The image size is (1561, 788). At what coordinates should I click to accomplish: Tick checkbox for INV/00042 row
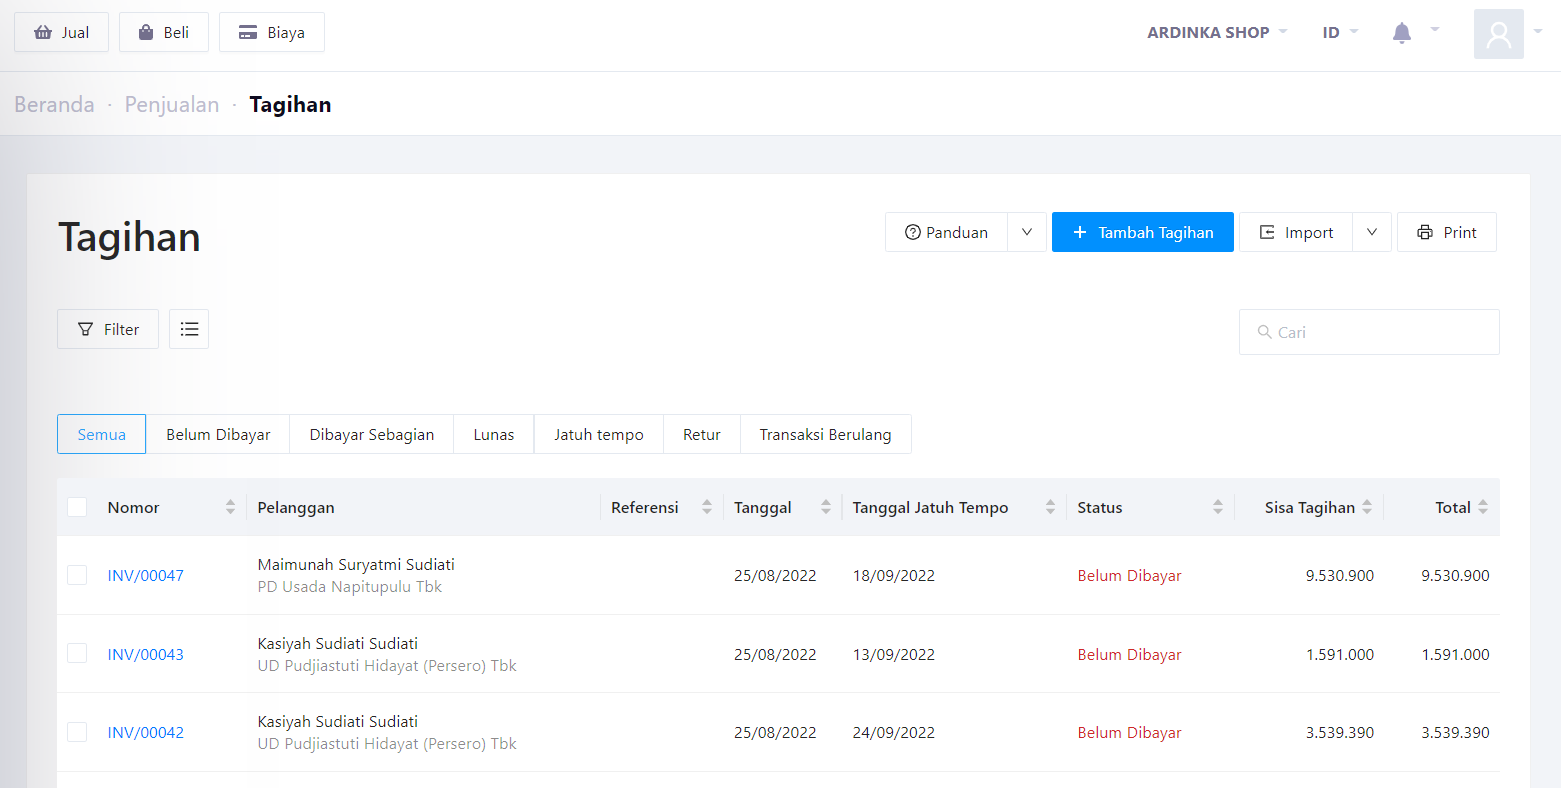pos(77,732)
